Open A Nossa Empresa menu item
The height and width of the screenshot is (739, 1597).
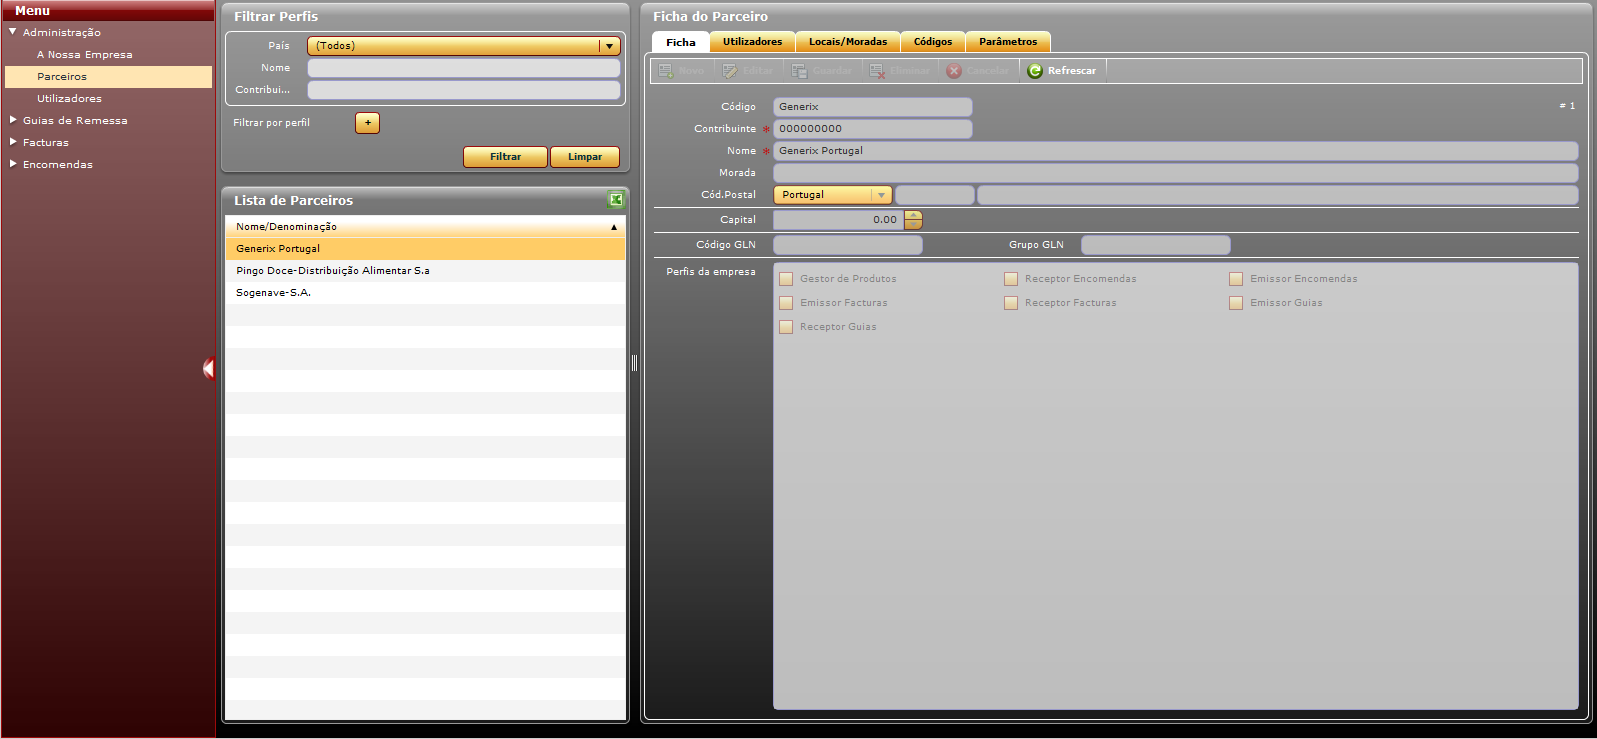click(108, 55)
